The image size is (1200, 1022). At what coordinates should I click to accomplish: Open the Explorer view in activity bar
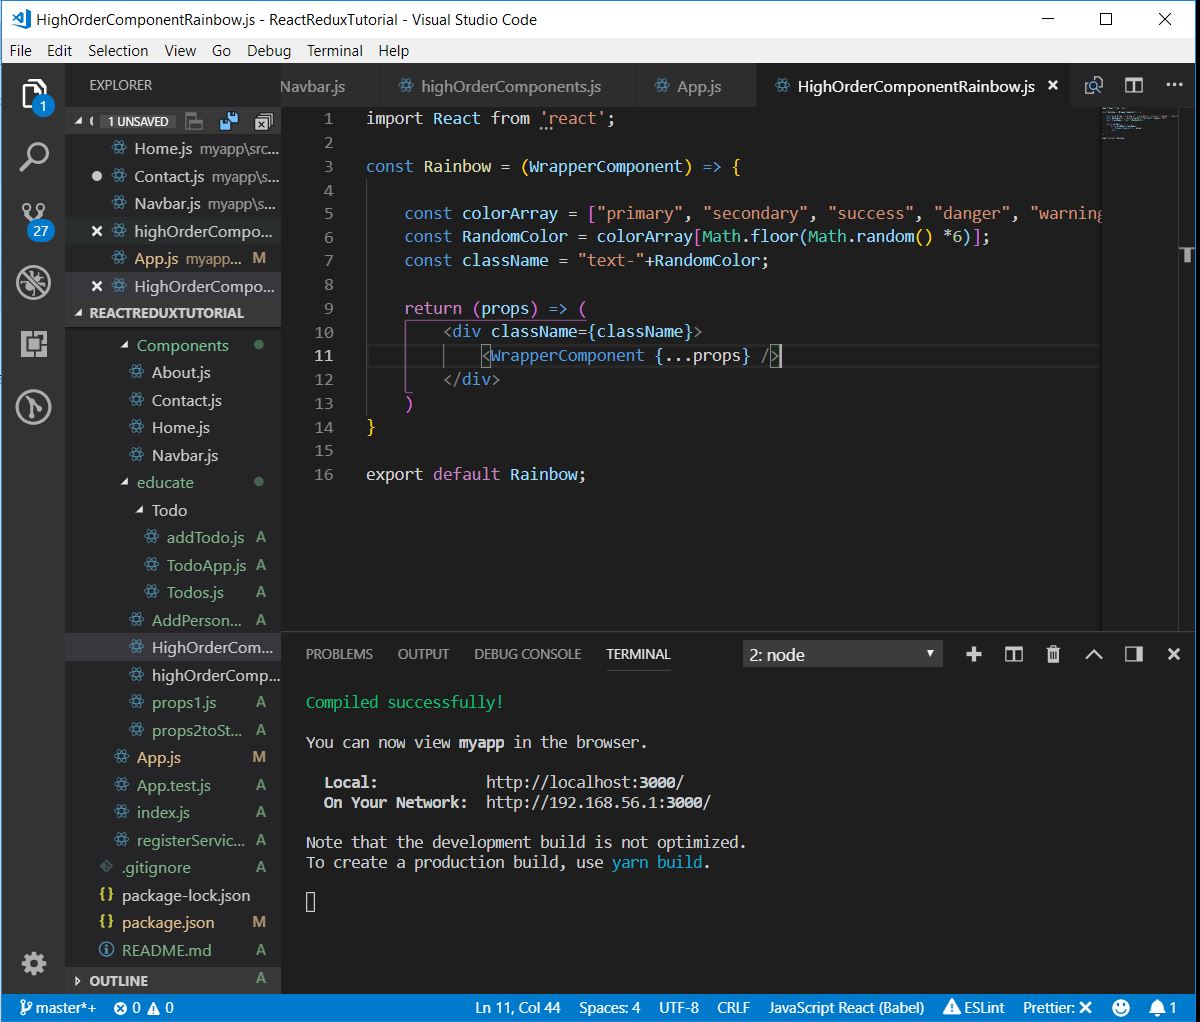(34, 95)
